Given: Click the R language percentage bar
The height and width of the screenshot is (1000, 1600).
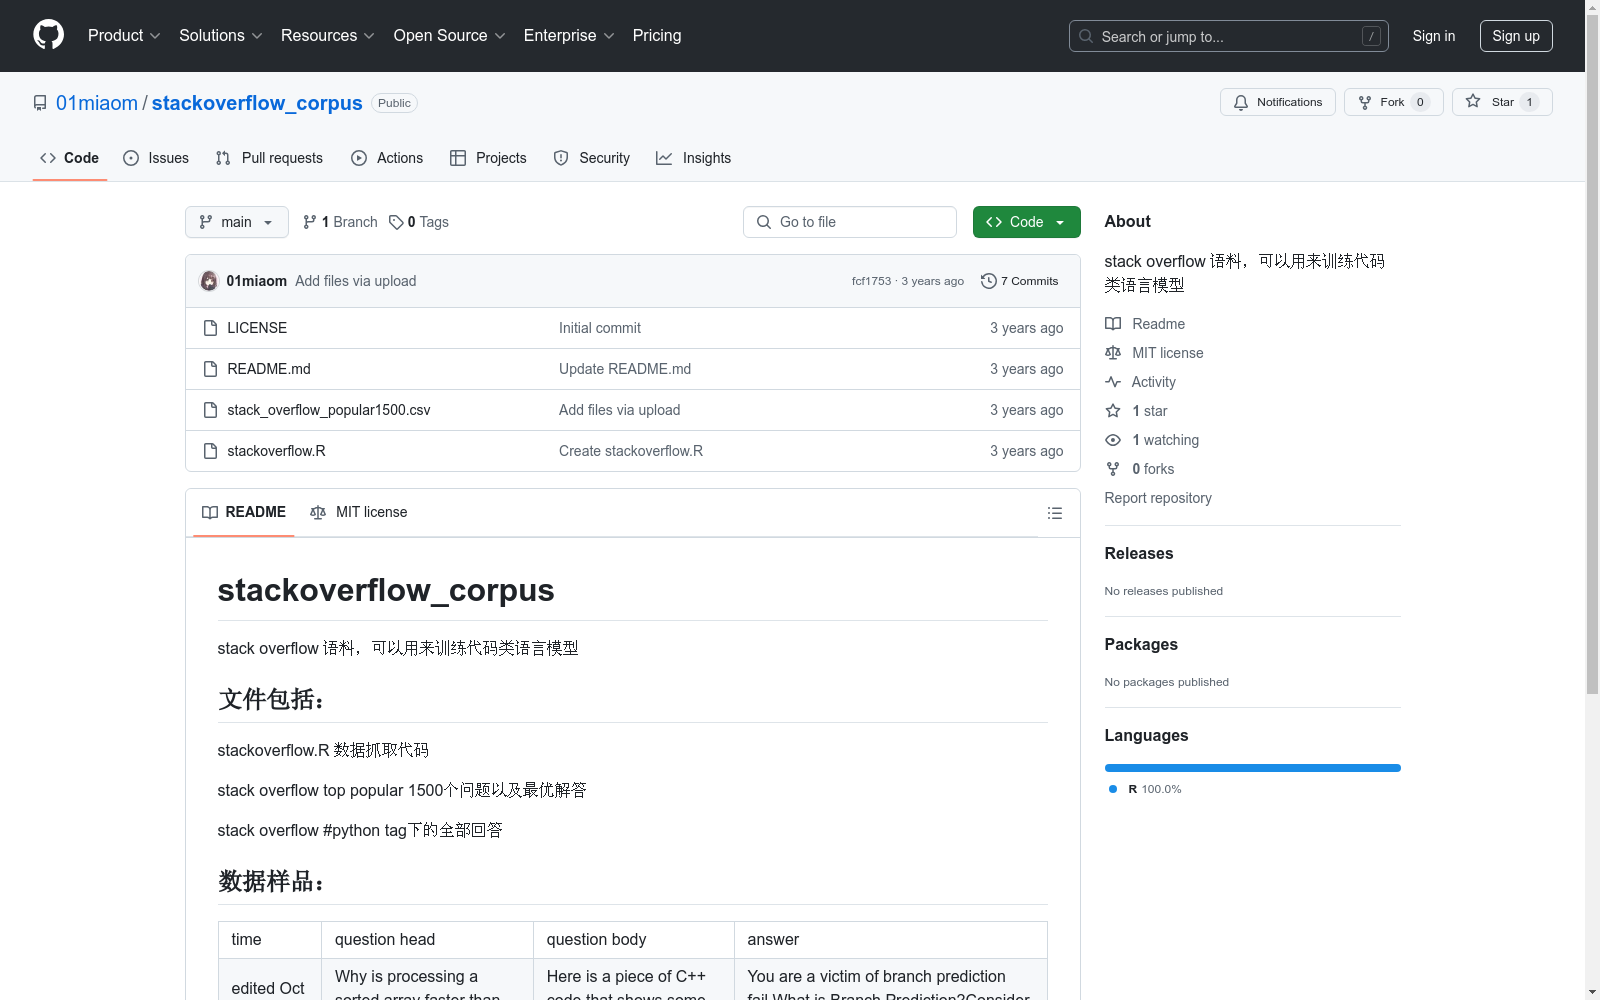Looking at the screenshot, I should click(1252, 768).
